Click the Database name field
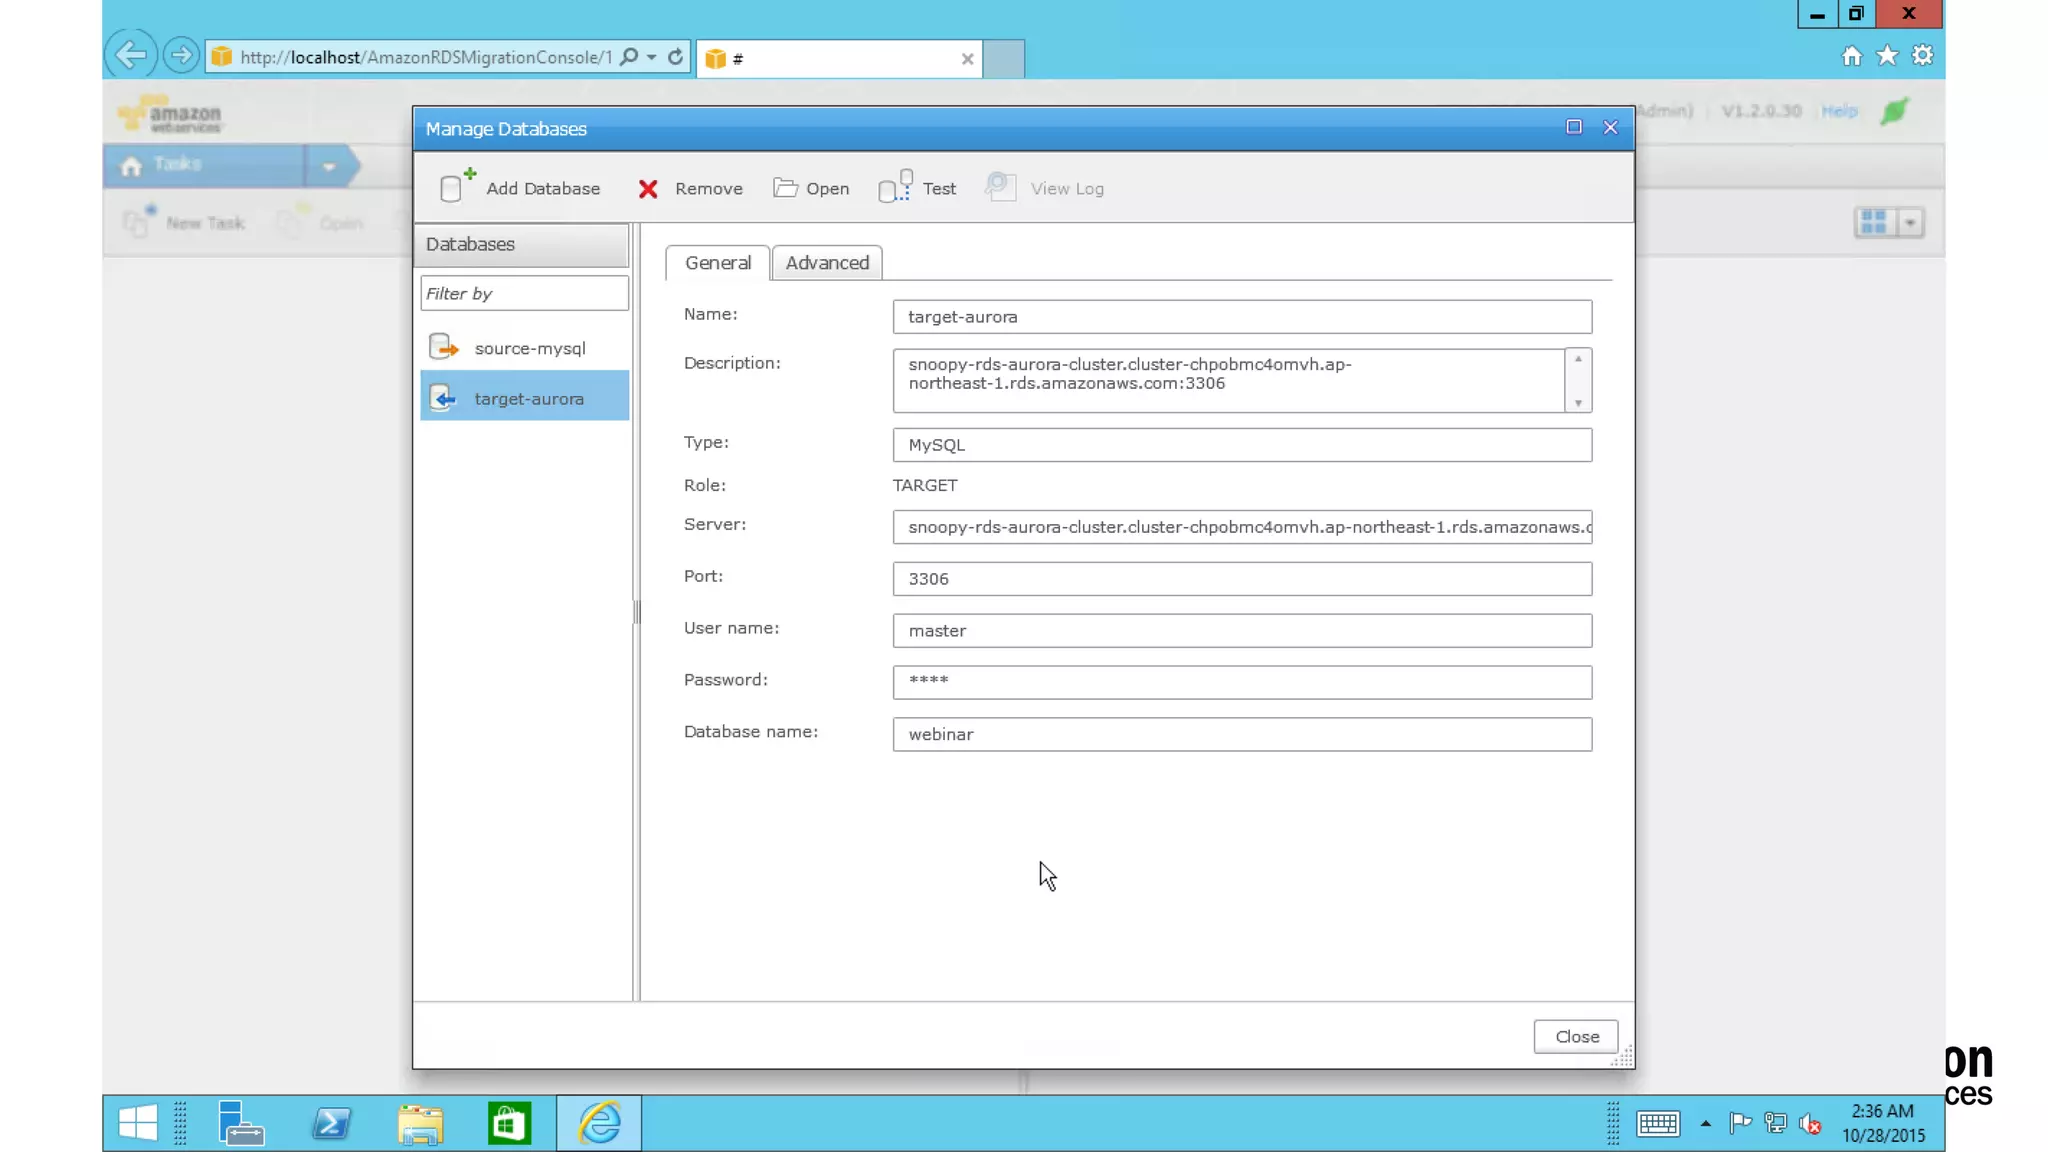2048x1152 pixels. point(1241,734)
